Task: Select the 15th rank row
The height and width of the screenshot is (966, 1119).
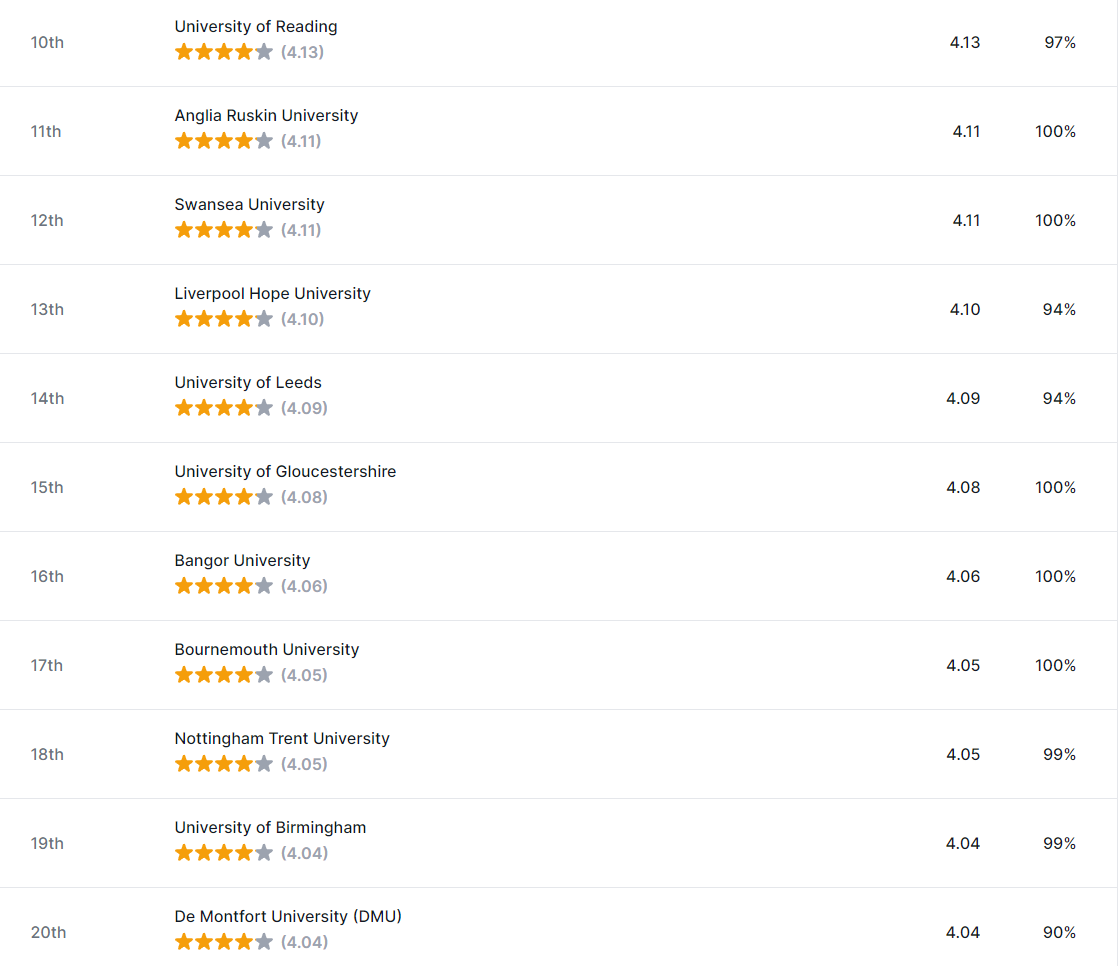Action: coord(559,487)
